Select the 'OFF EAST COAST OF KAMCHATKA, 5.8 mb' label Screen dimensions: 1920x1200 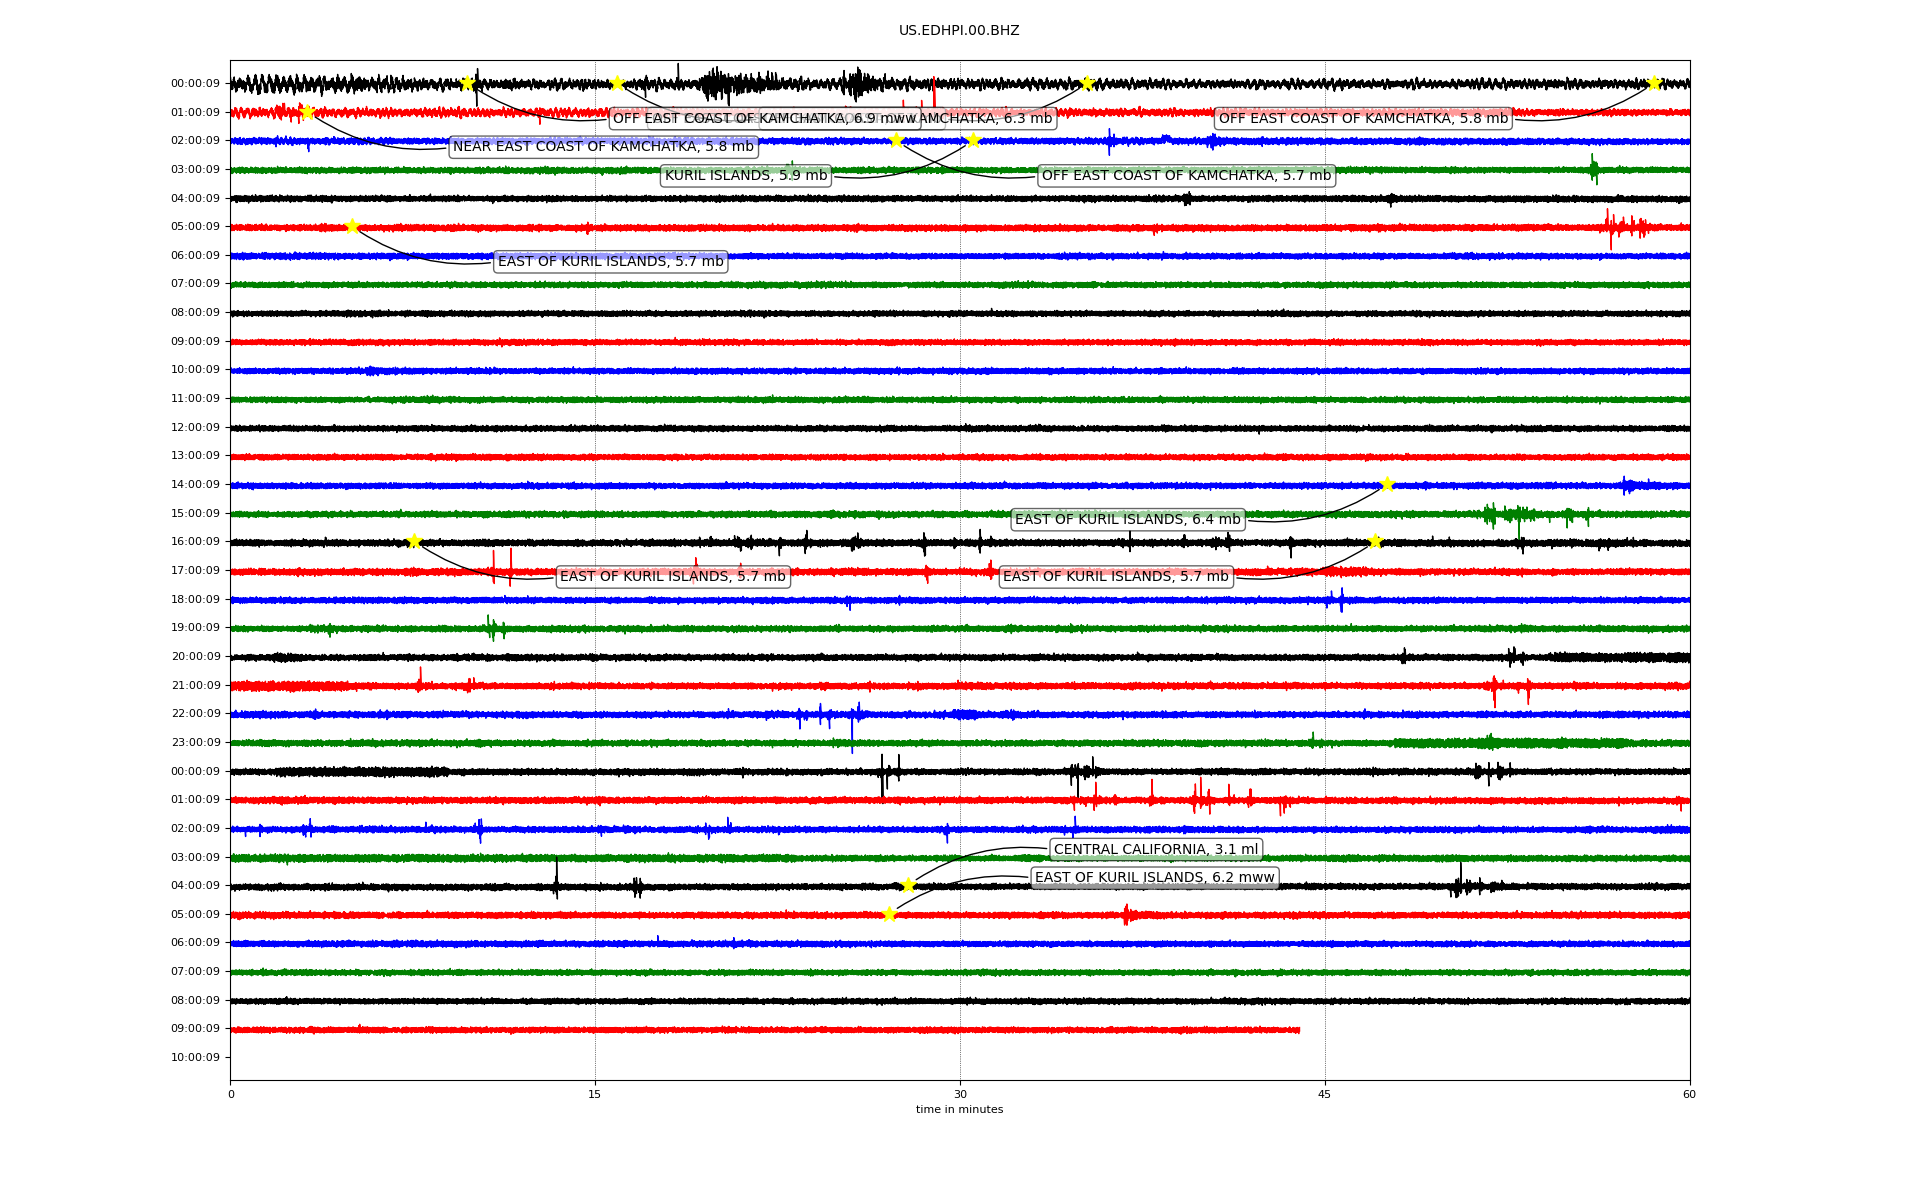tap(1363, 118)
